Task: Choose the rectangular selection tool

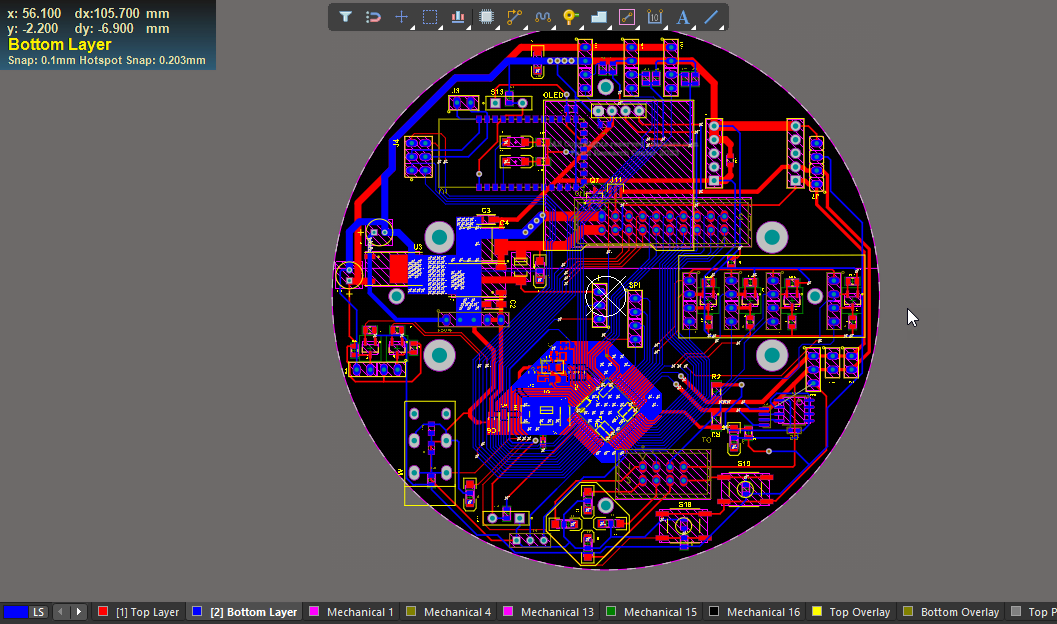Action: pyautogui.click(x=430, y=17)
